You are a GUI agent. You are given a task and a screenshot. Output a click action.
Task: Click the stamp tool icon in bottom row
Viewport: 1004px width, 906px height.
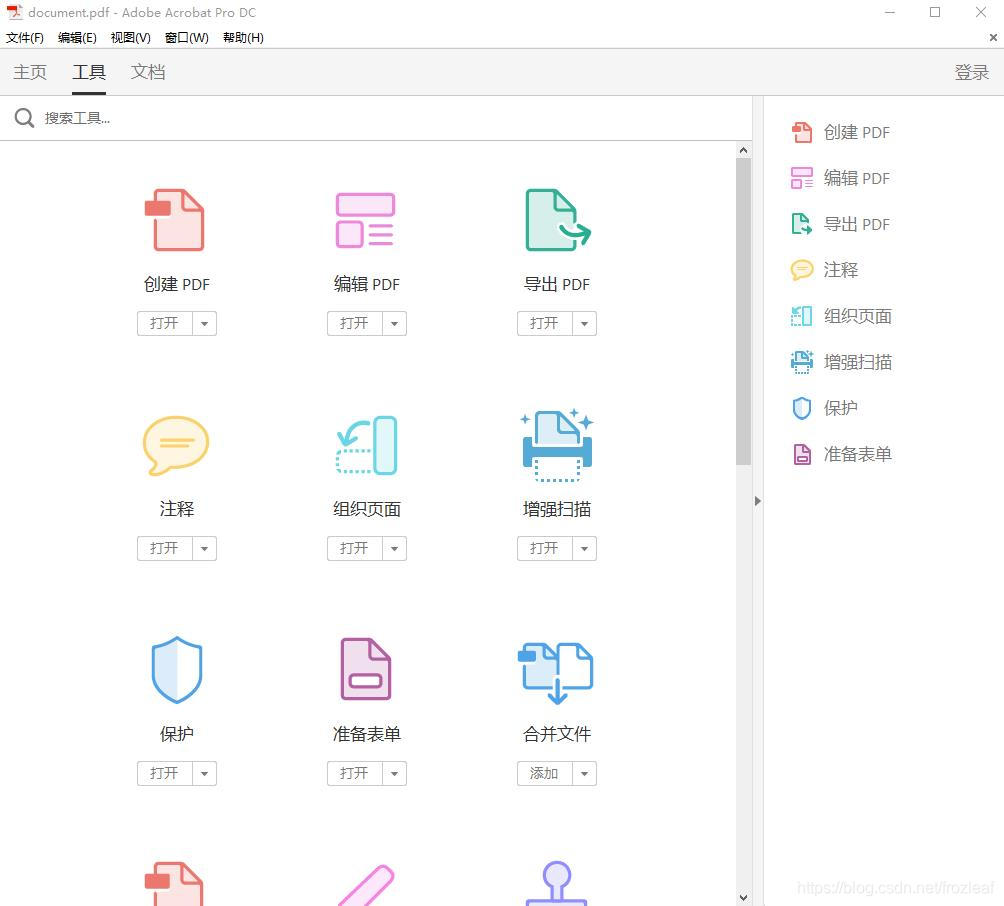pyautogui.click(x=556, y=883)
